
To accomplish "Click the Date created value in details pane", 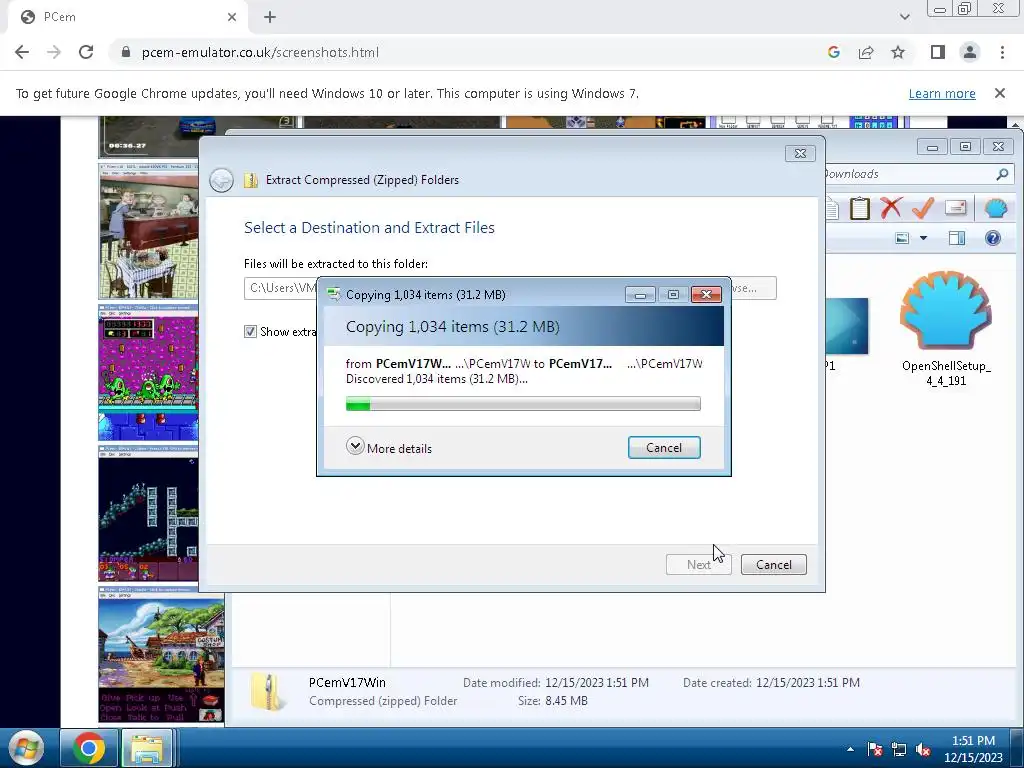I will point(808,682).
